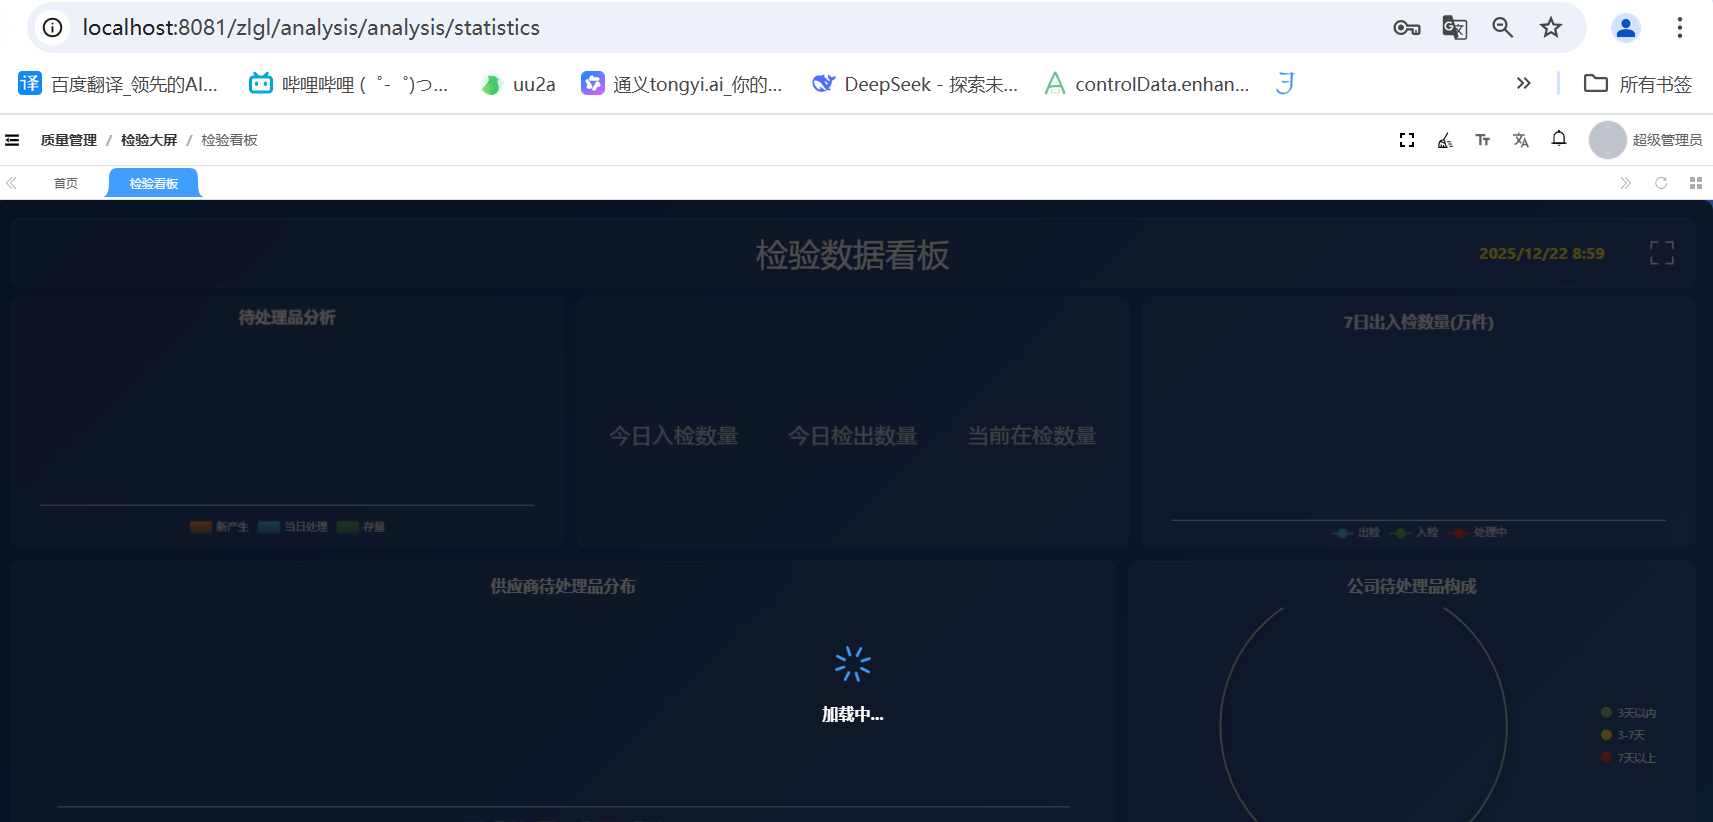Toggle the 新产生 legend series

coord(219,527)
